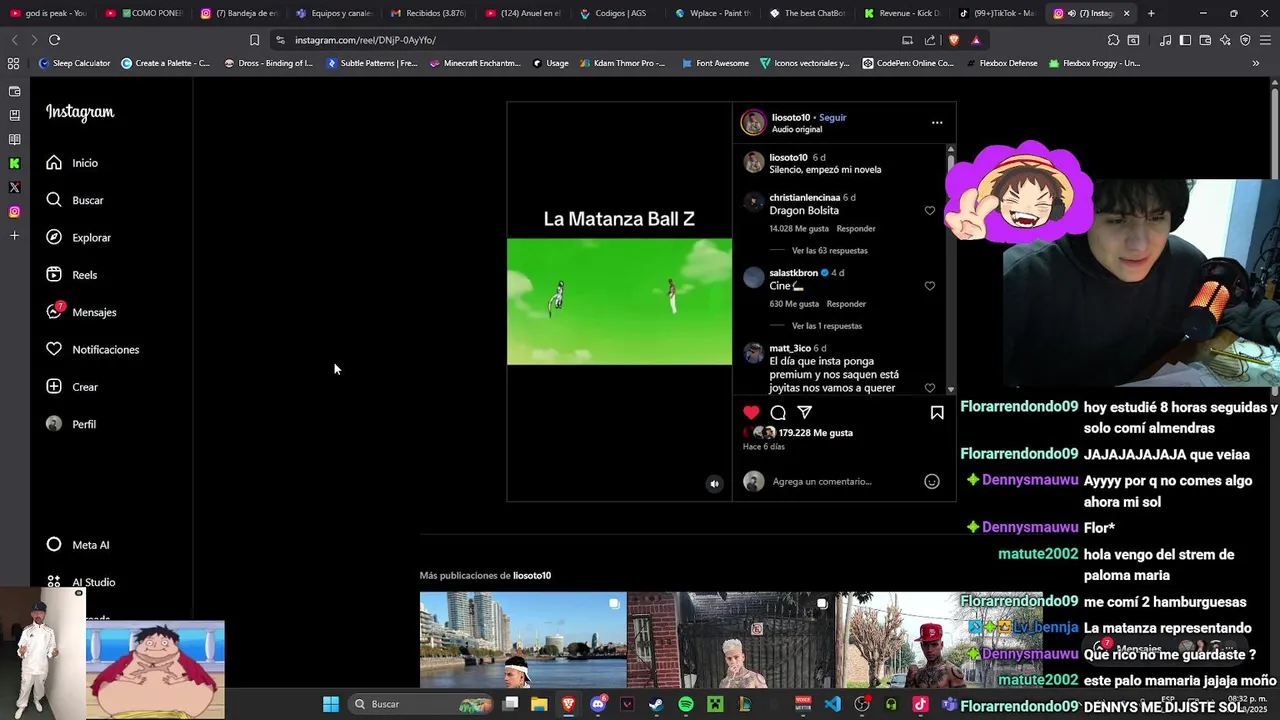Switch to god is peak YouTube tab
Screen dimensions: 1280x720
tap(48, 13)
